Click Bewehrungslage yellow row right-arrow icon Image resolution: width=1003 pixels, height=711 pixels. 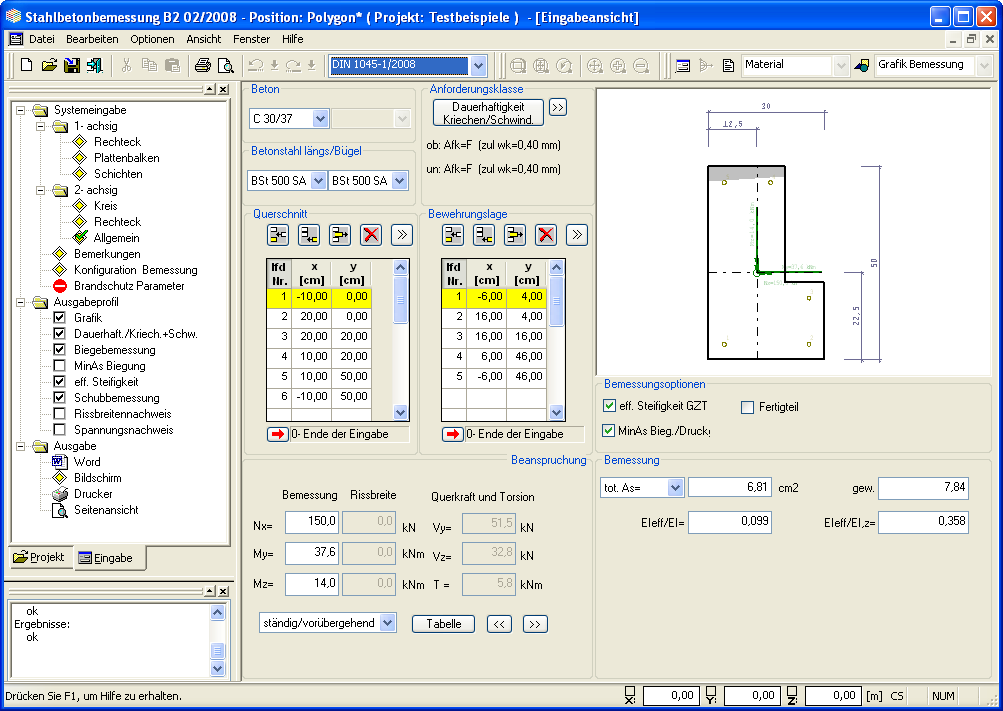[515, 235]
